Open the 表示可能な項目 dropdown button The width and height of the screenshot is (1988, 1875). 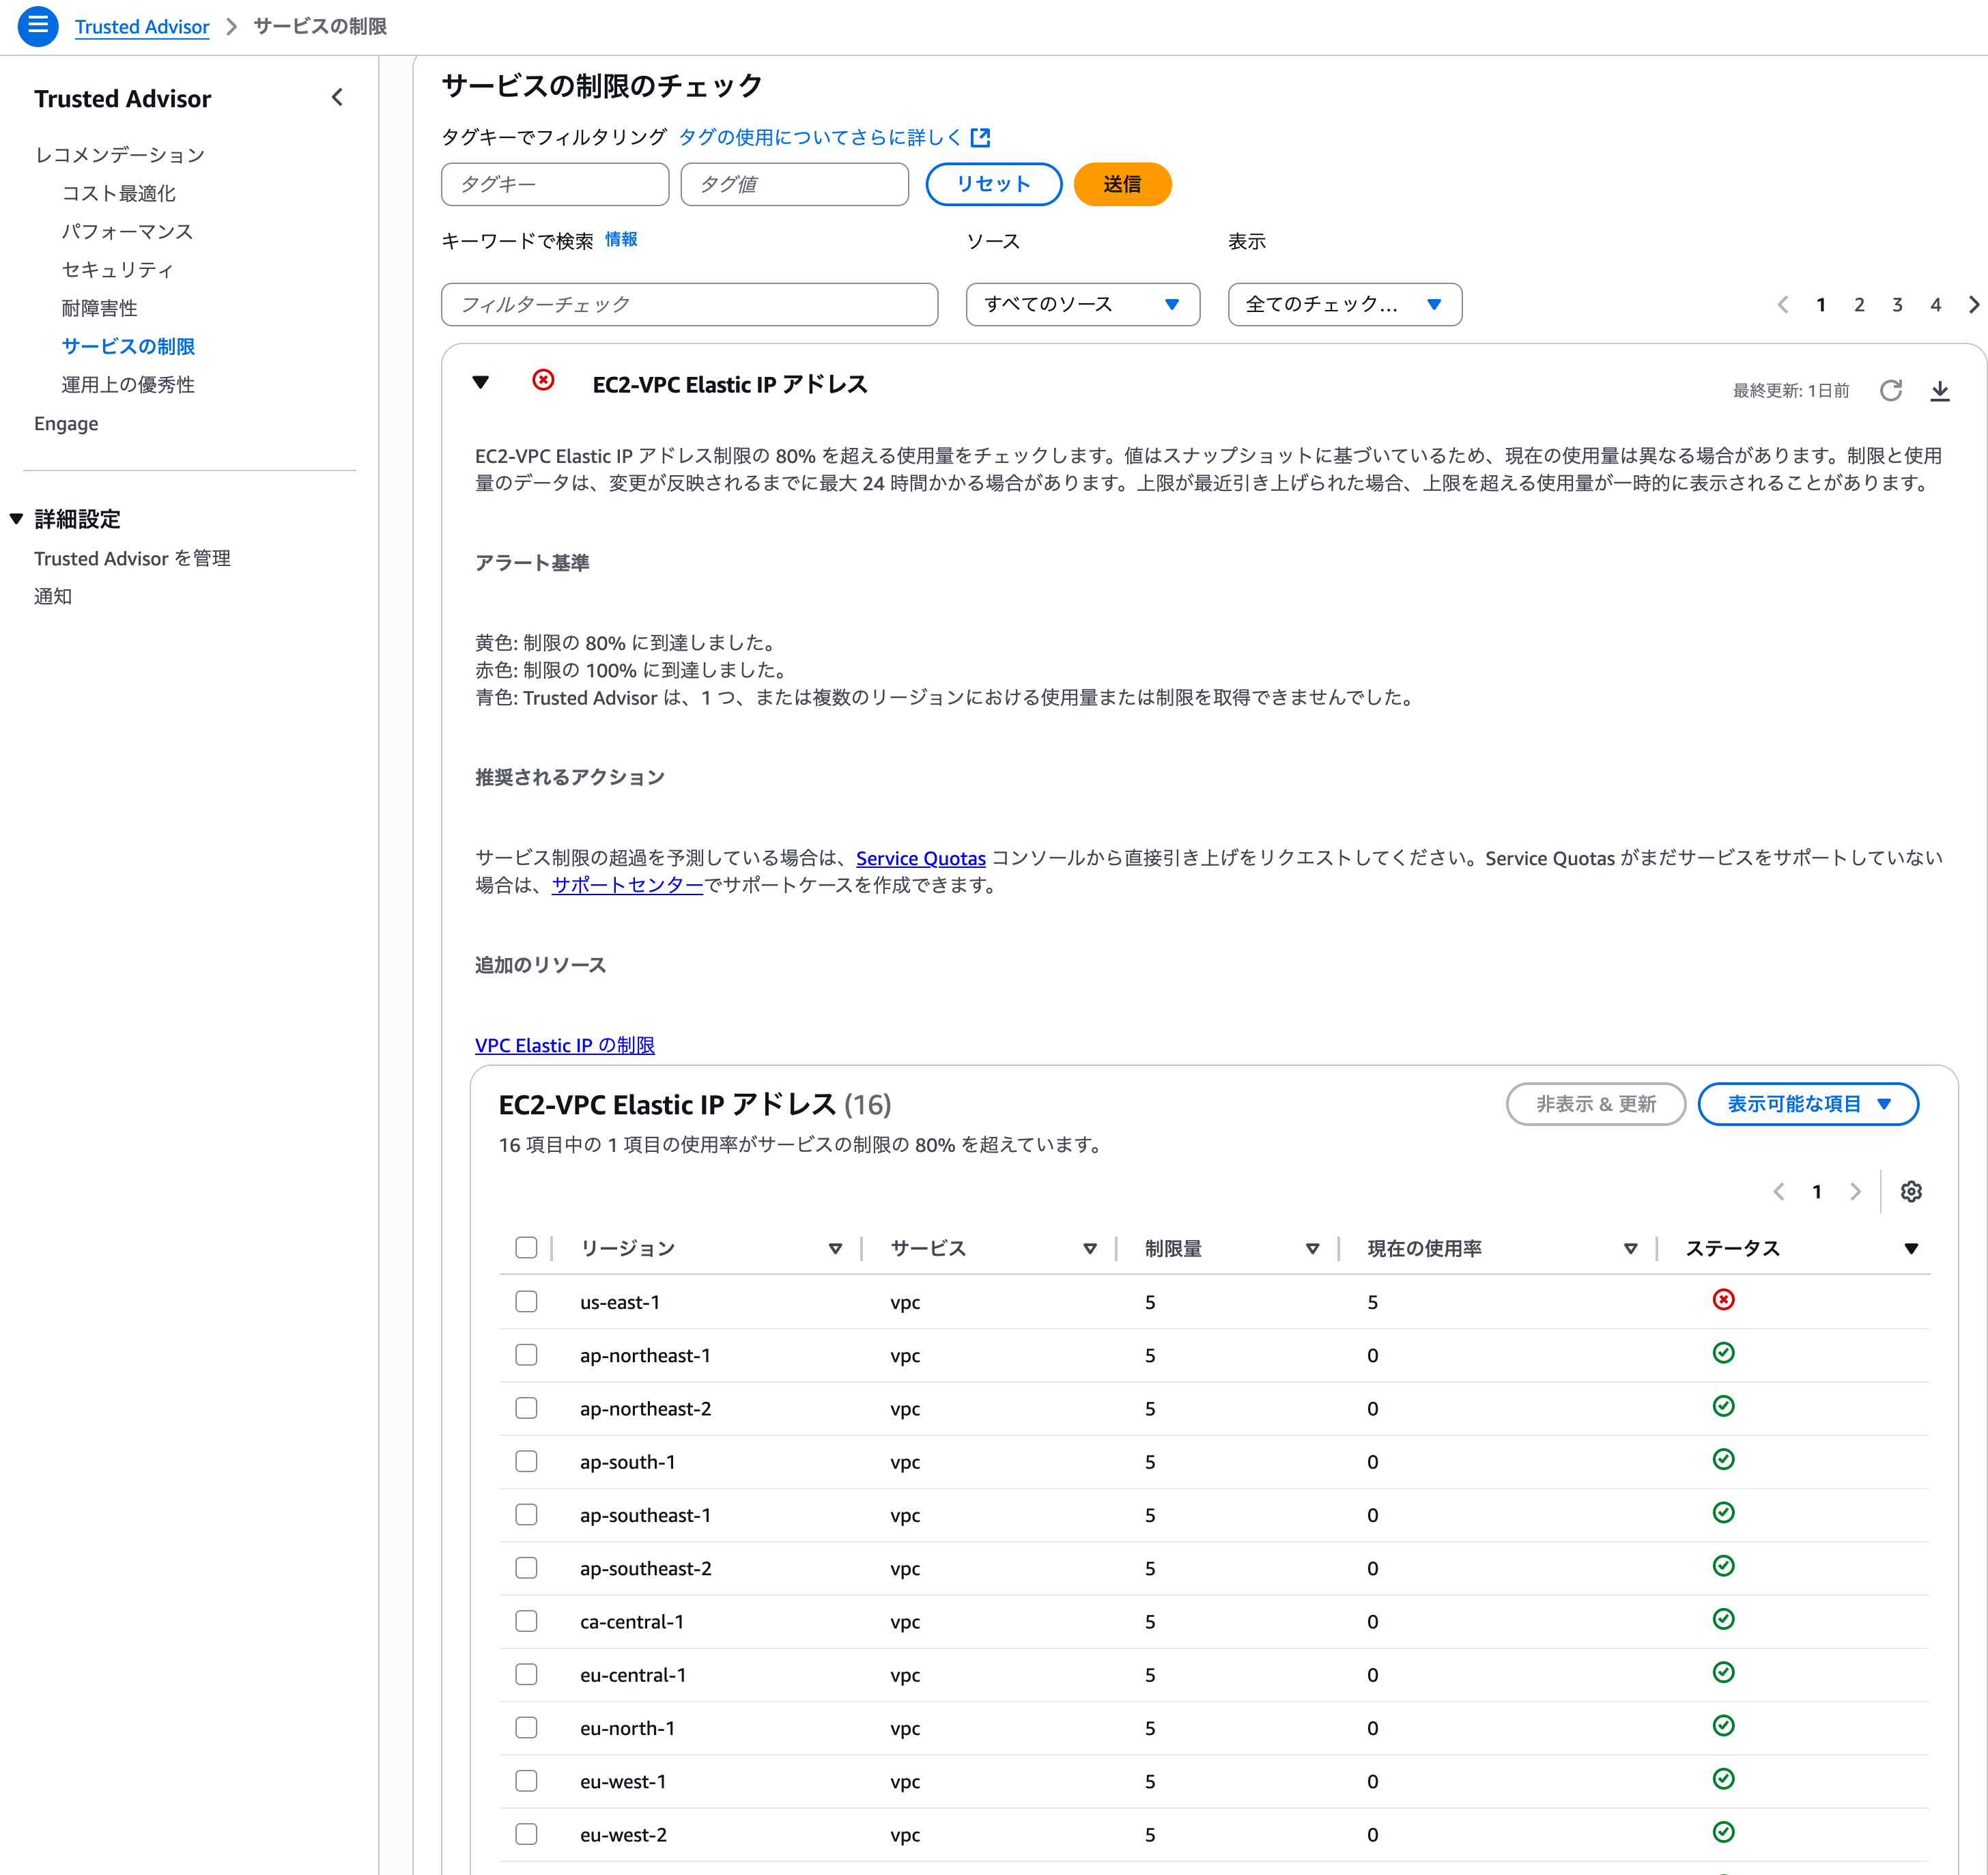[1807, 1104]
